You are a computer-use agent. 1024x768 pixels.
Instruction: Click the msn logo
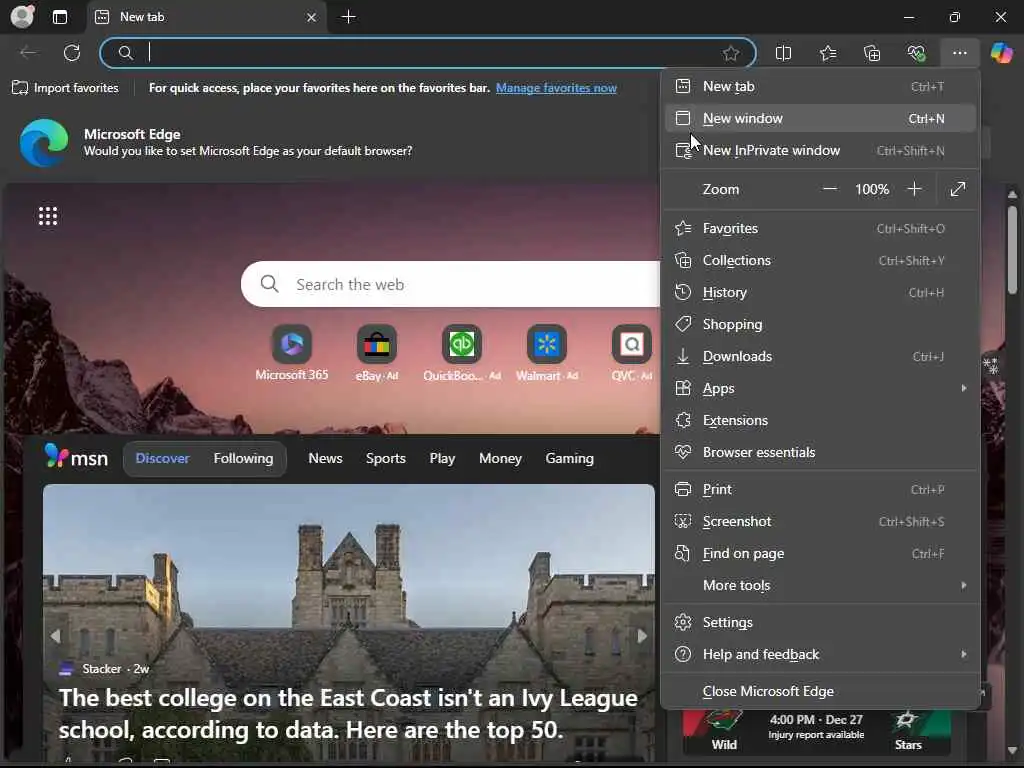[76, 457]
